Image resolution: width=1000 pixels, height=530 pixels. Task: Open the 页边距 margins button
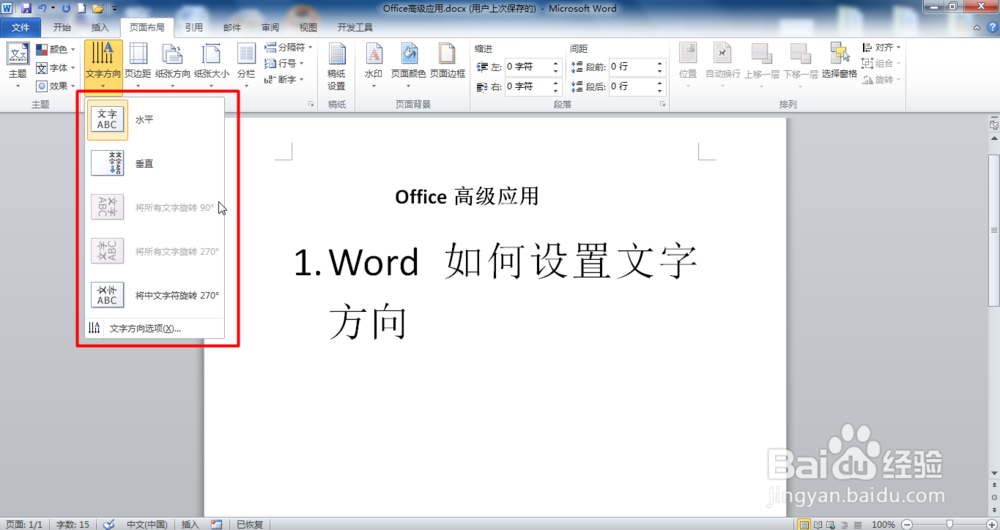pos(138,66)
